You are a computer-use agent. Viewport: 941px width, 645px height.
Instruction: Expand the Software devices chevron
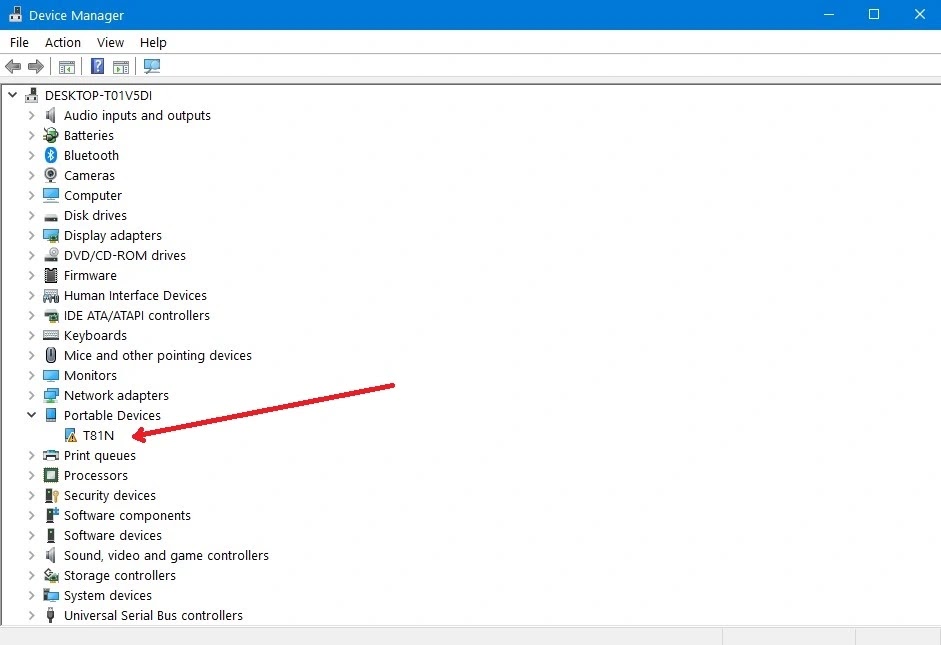point(32,535)
